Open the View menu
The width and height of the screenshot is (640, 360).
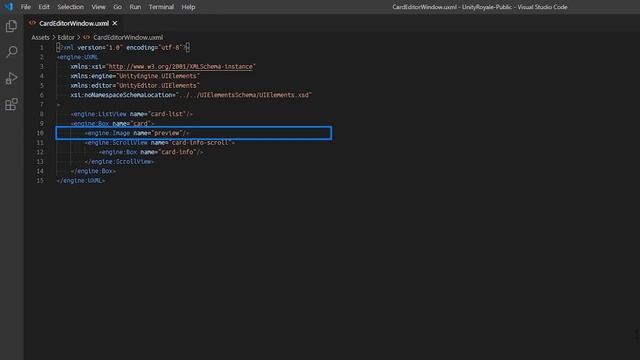click(98, 7)
